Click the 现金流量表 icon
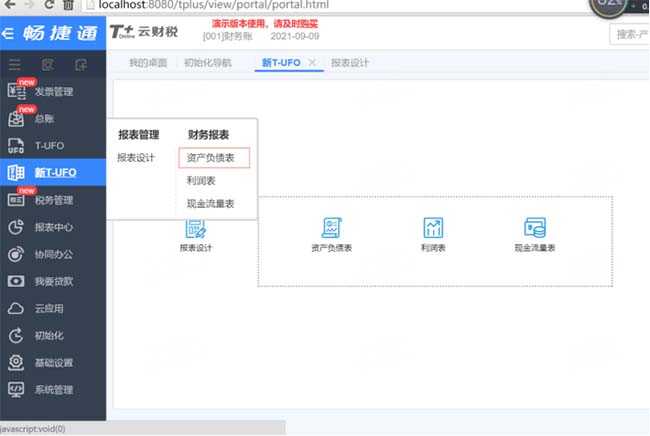The width and height of the screenshot is (650, 436). click(534, 228)
